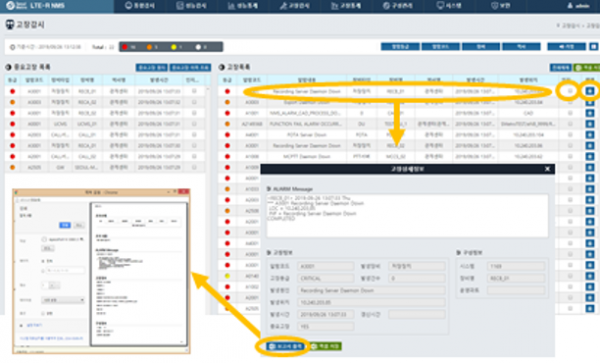
Task: Click the ALARM Message text area
Action: coord(407,215)
